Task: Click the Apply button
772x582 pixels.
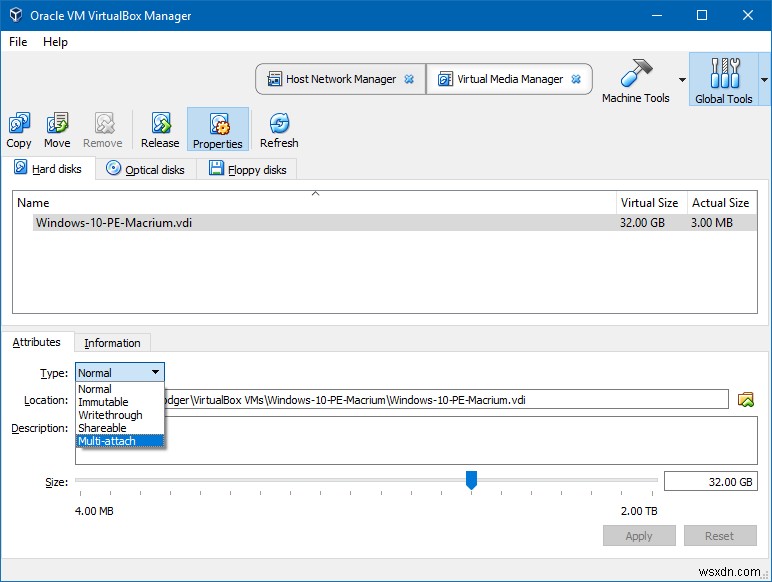Action: point(639,535)
